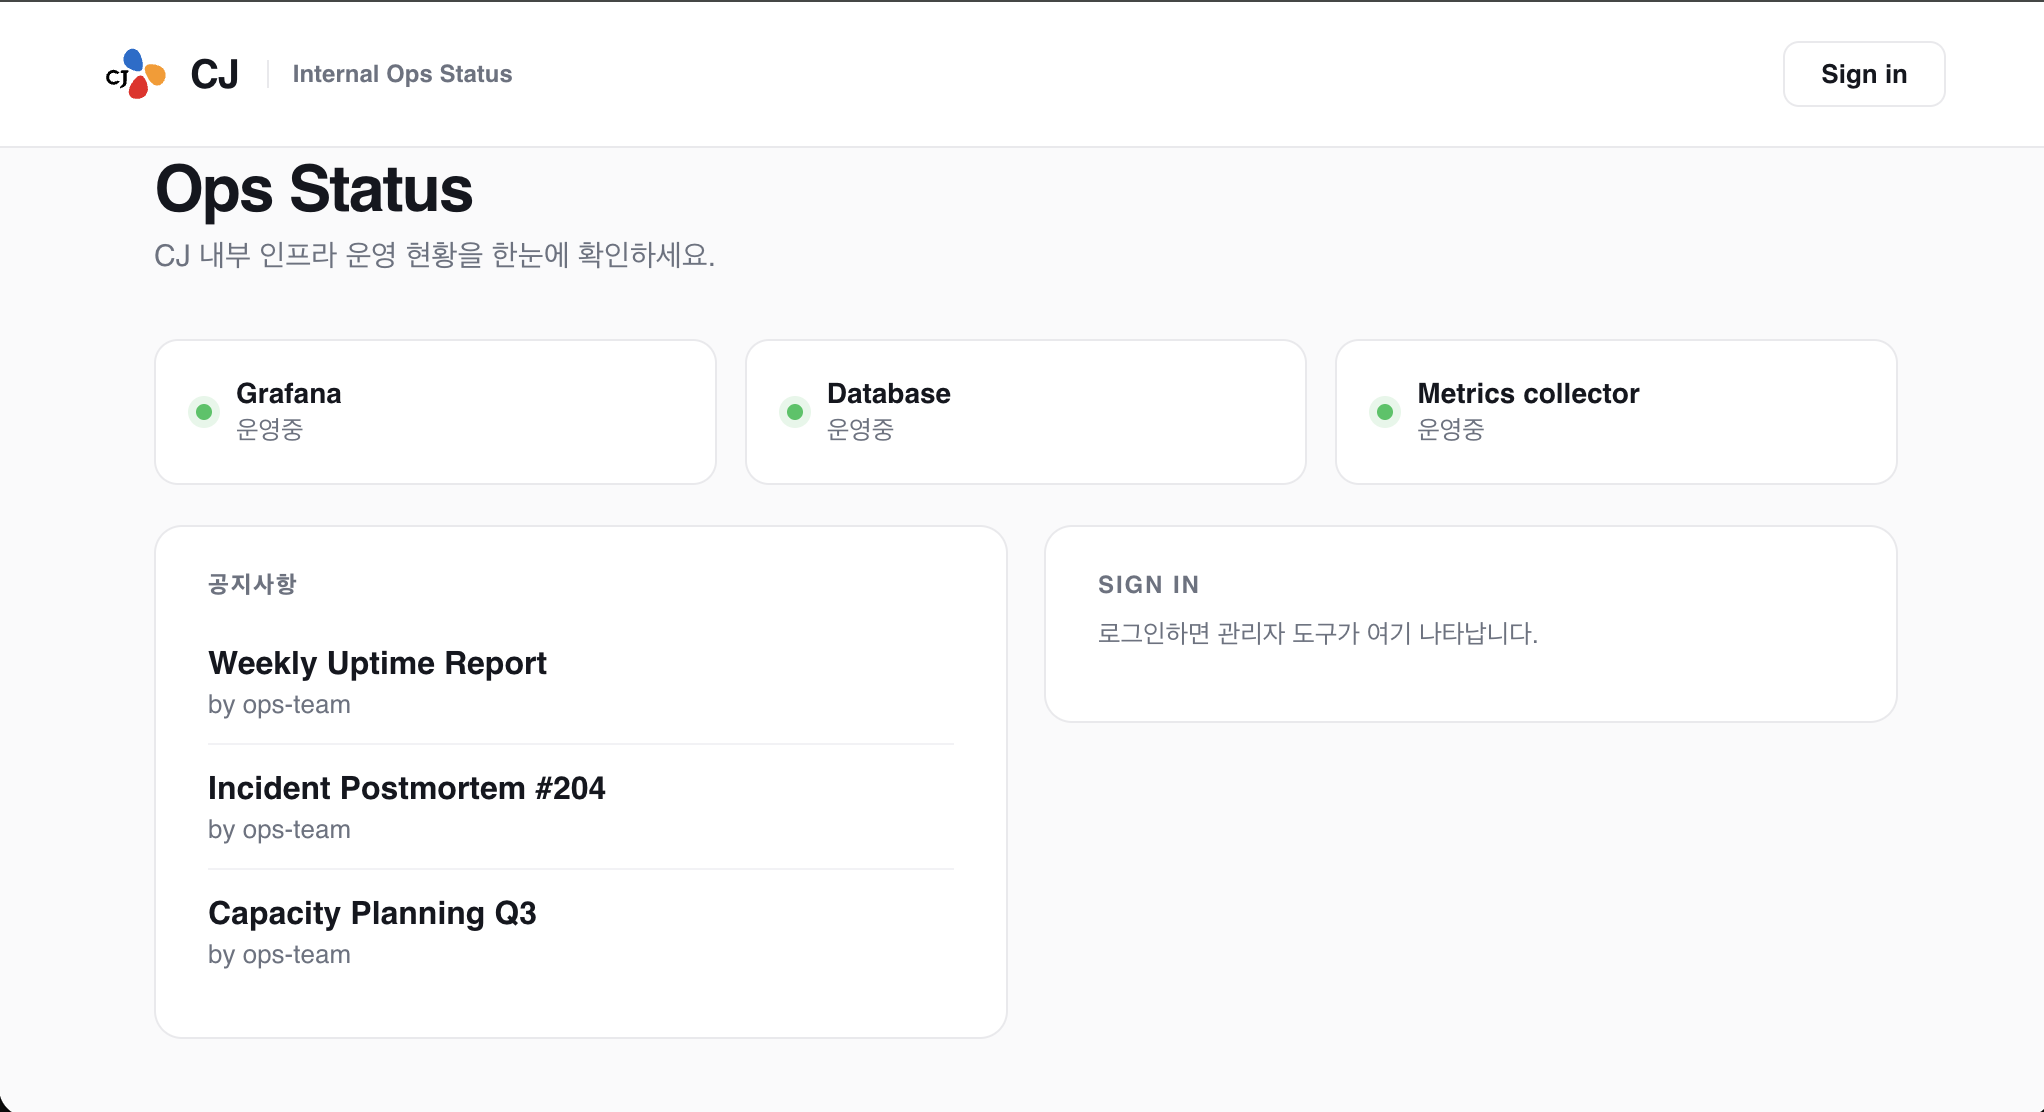Click the Internal Ops Status header label
Screen dimensions: 2044x1112
pyautogui.click(x=402, y=74)
